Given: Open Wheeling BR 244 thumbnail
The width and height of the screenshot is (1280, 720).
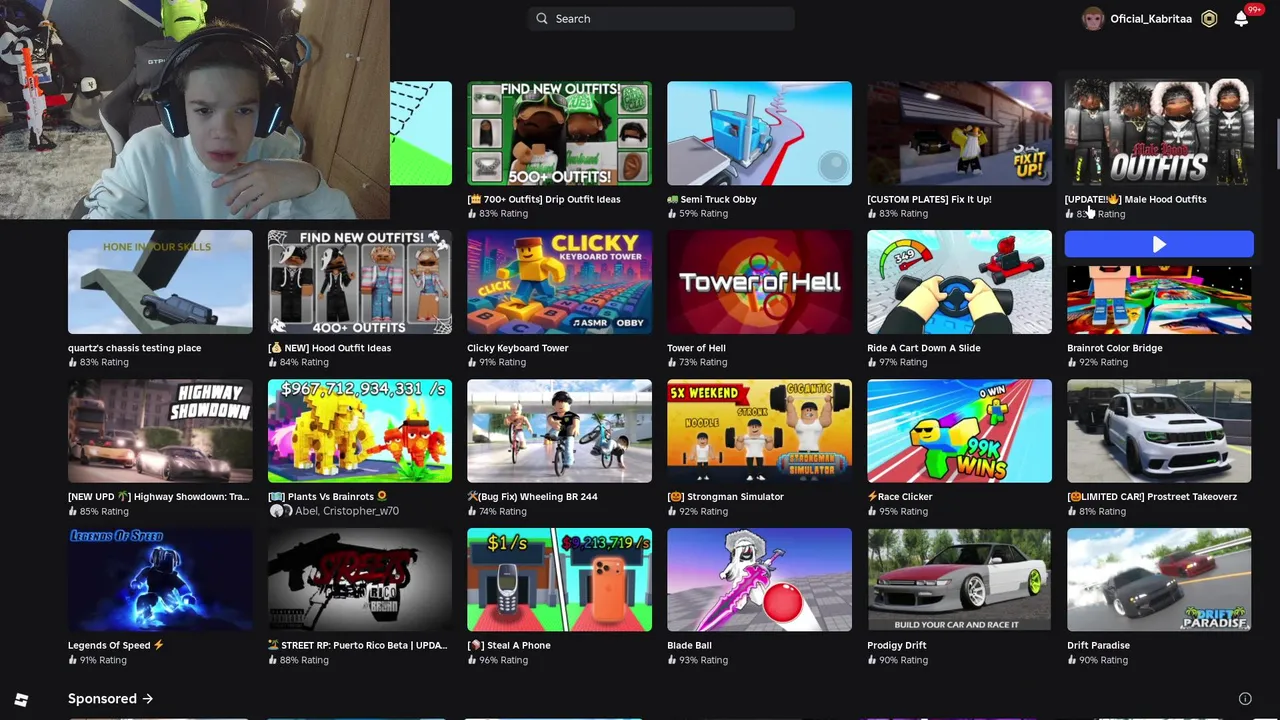Looking at the screenshot, I should click(x=559, y=431).
